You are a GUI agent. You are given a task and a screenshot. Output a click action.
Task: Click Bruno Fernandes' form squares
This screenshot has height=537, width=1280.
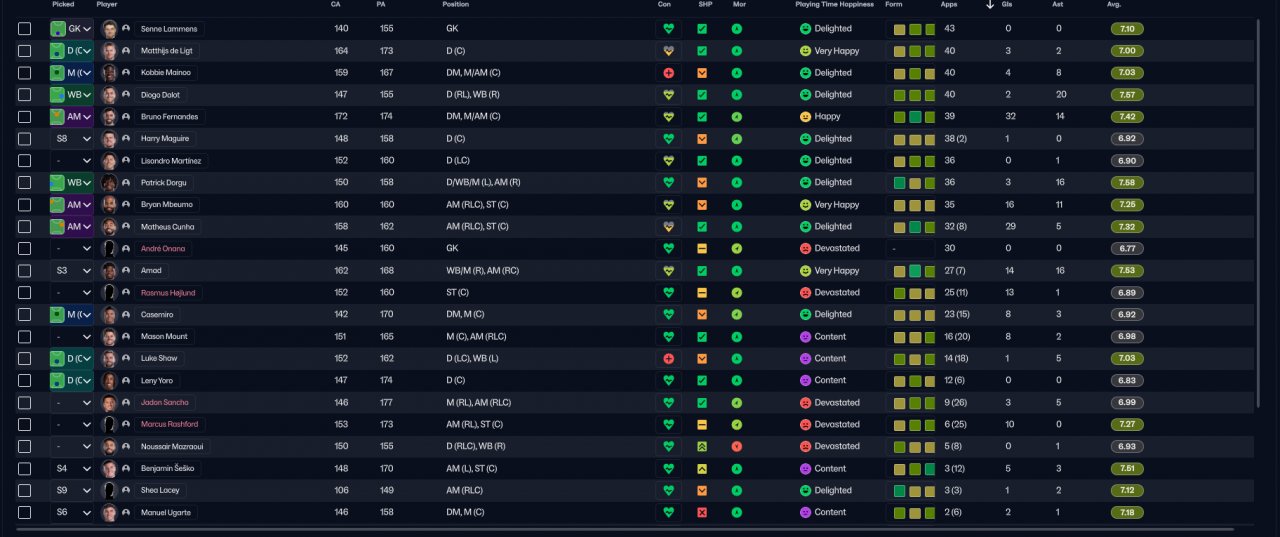[914, 117]
